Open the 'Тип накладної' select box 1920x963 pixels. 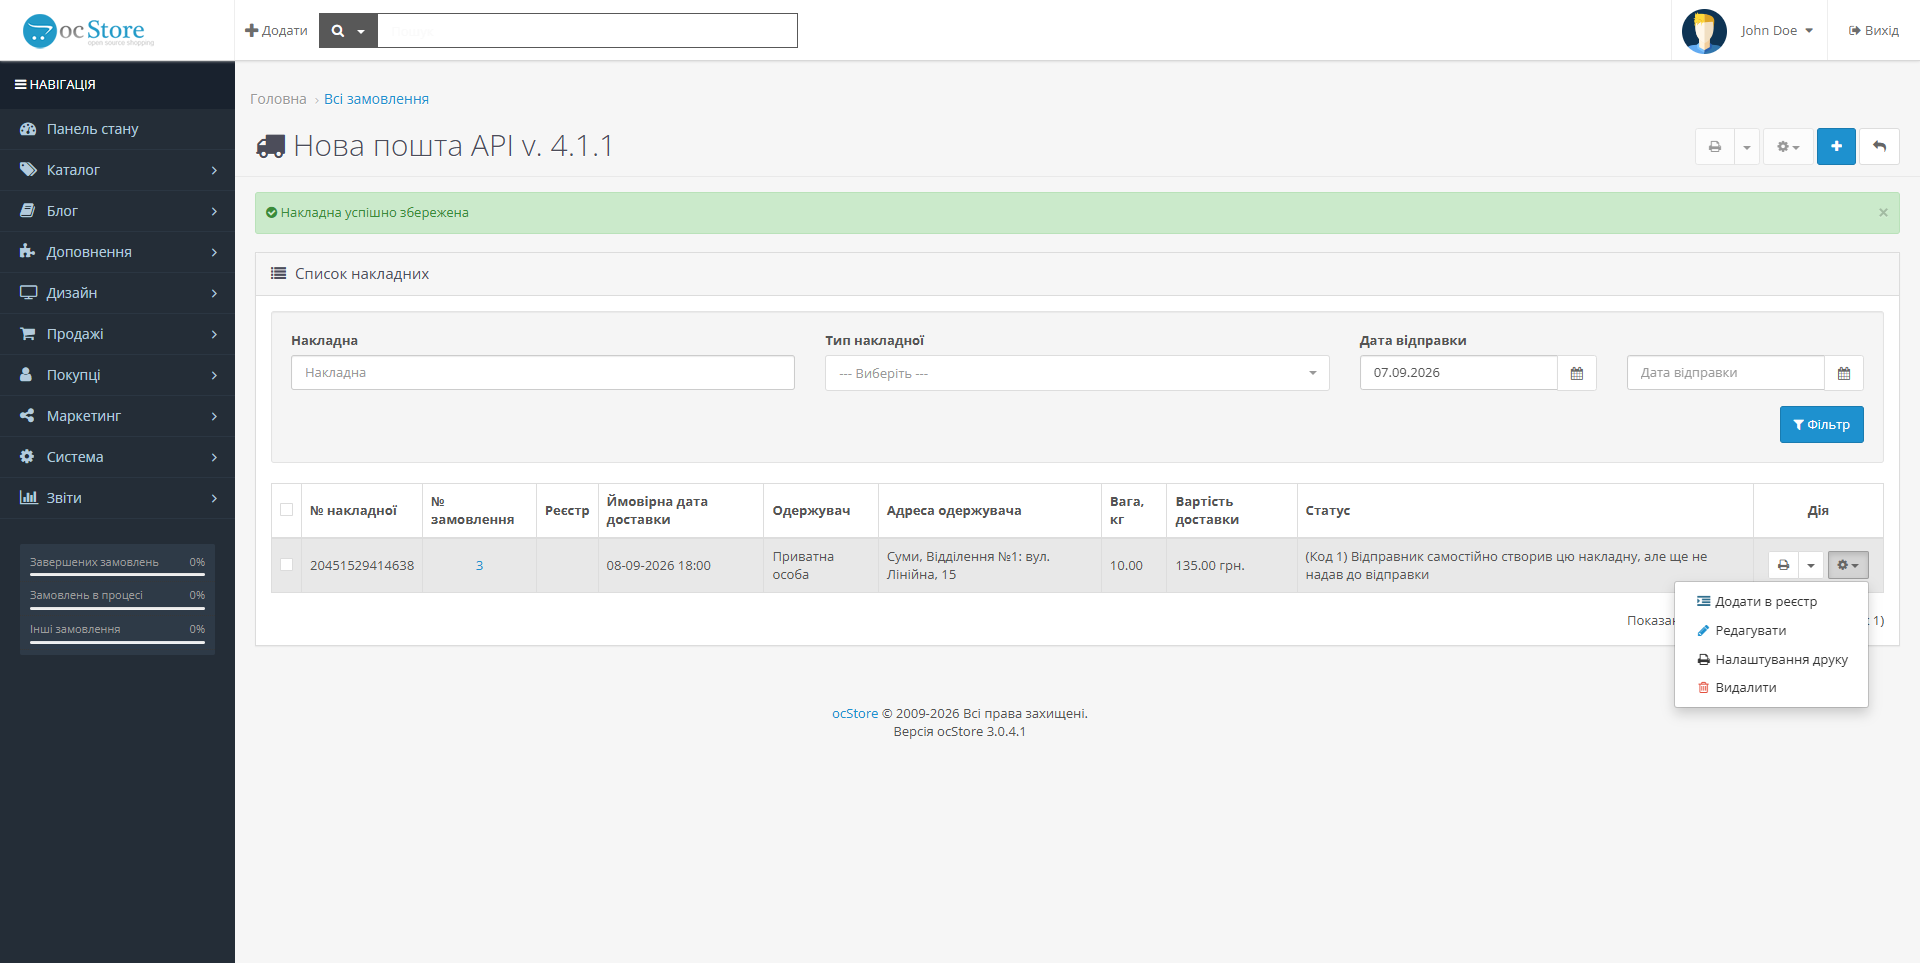[1077, 373]
